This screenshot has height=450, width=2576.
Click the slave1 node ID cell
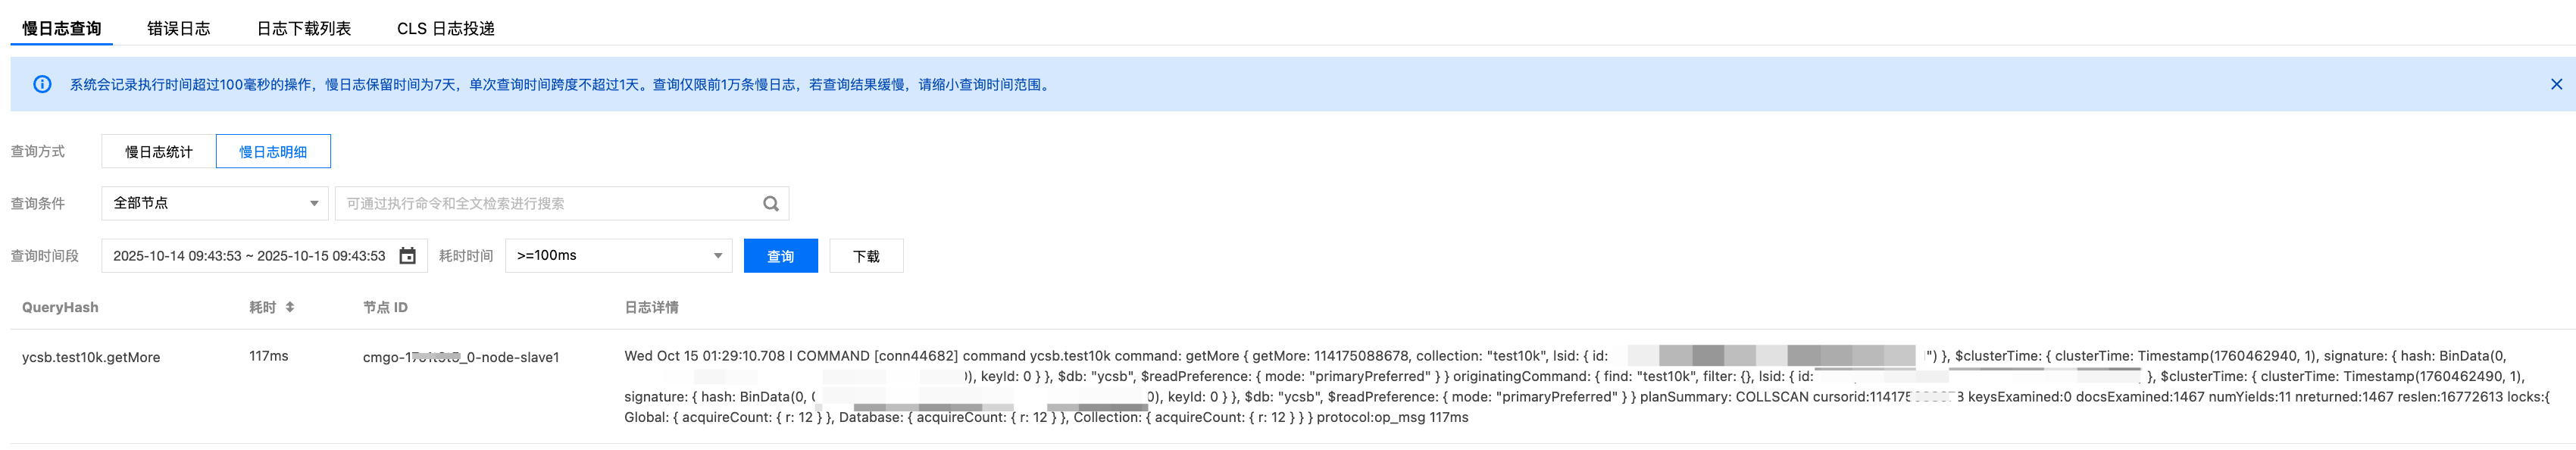460,358
